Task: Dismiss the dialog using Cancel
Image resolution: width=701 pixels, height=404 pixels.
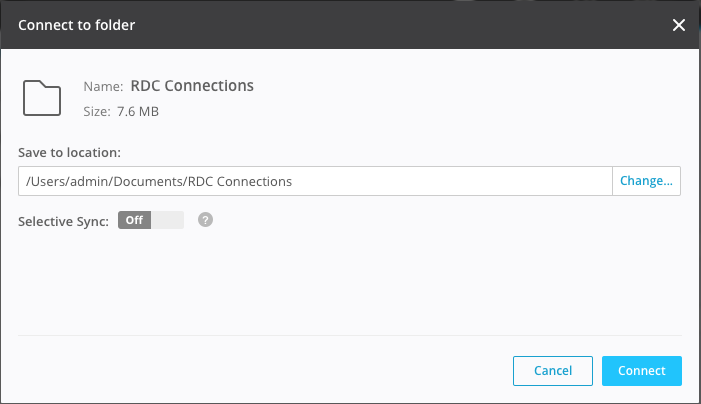Action: tap(553, 371)
